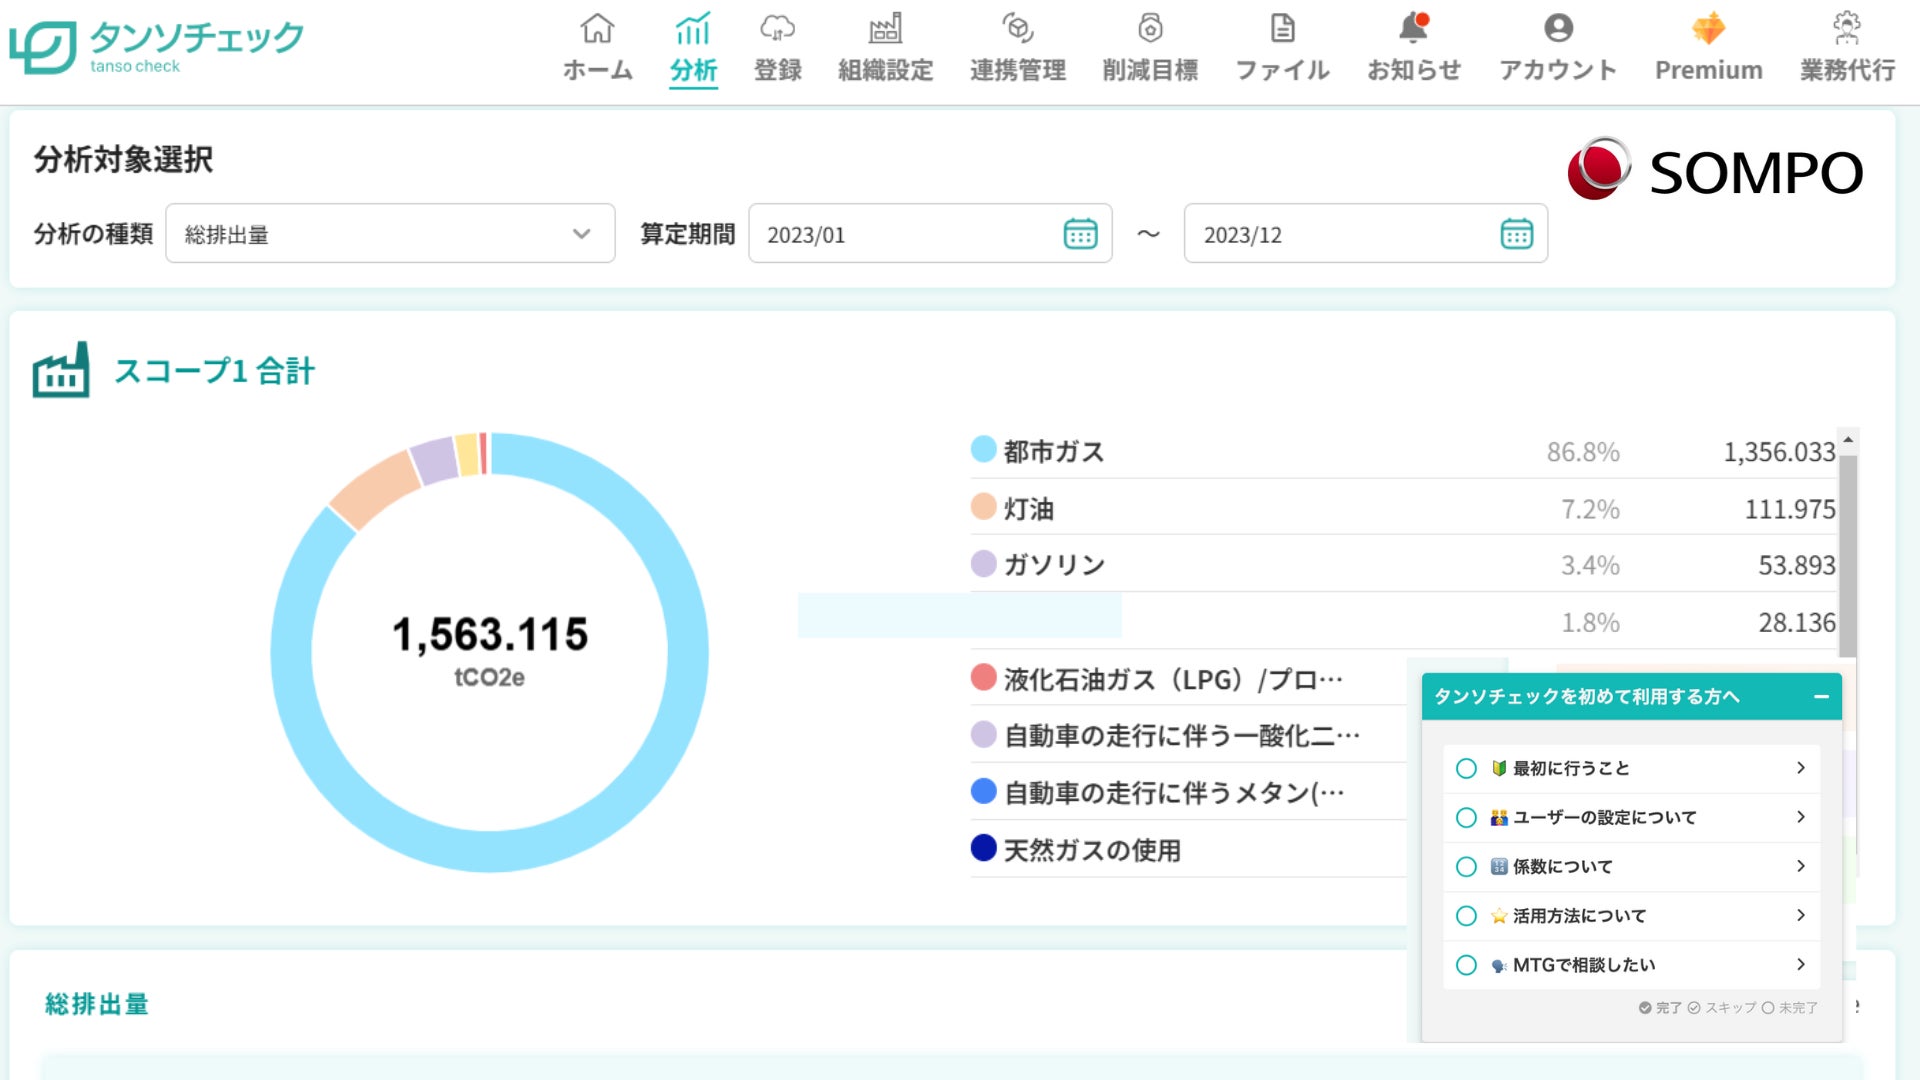The width and height of the screenshot is (1920, 1080).
Task: Click calendar icon in 2023/01 field
Action: pyautogui.click(x=1080, y=234)
